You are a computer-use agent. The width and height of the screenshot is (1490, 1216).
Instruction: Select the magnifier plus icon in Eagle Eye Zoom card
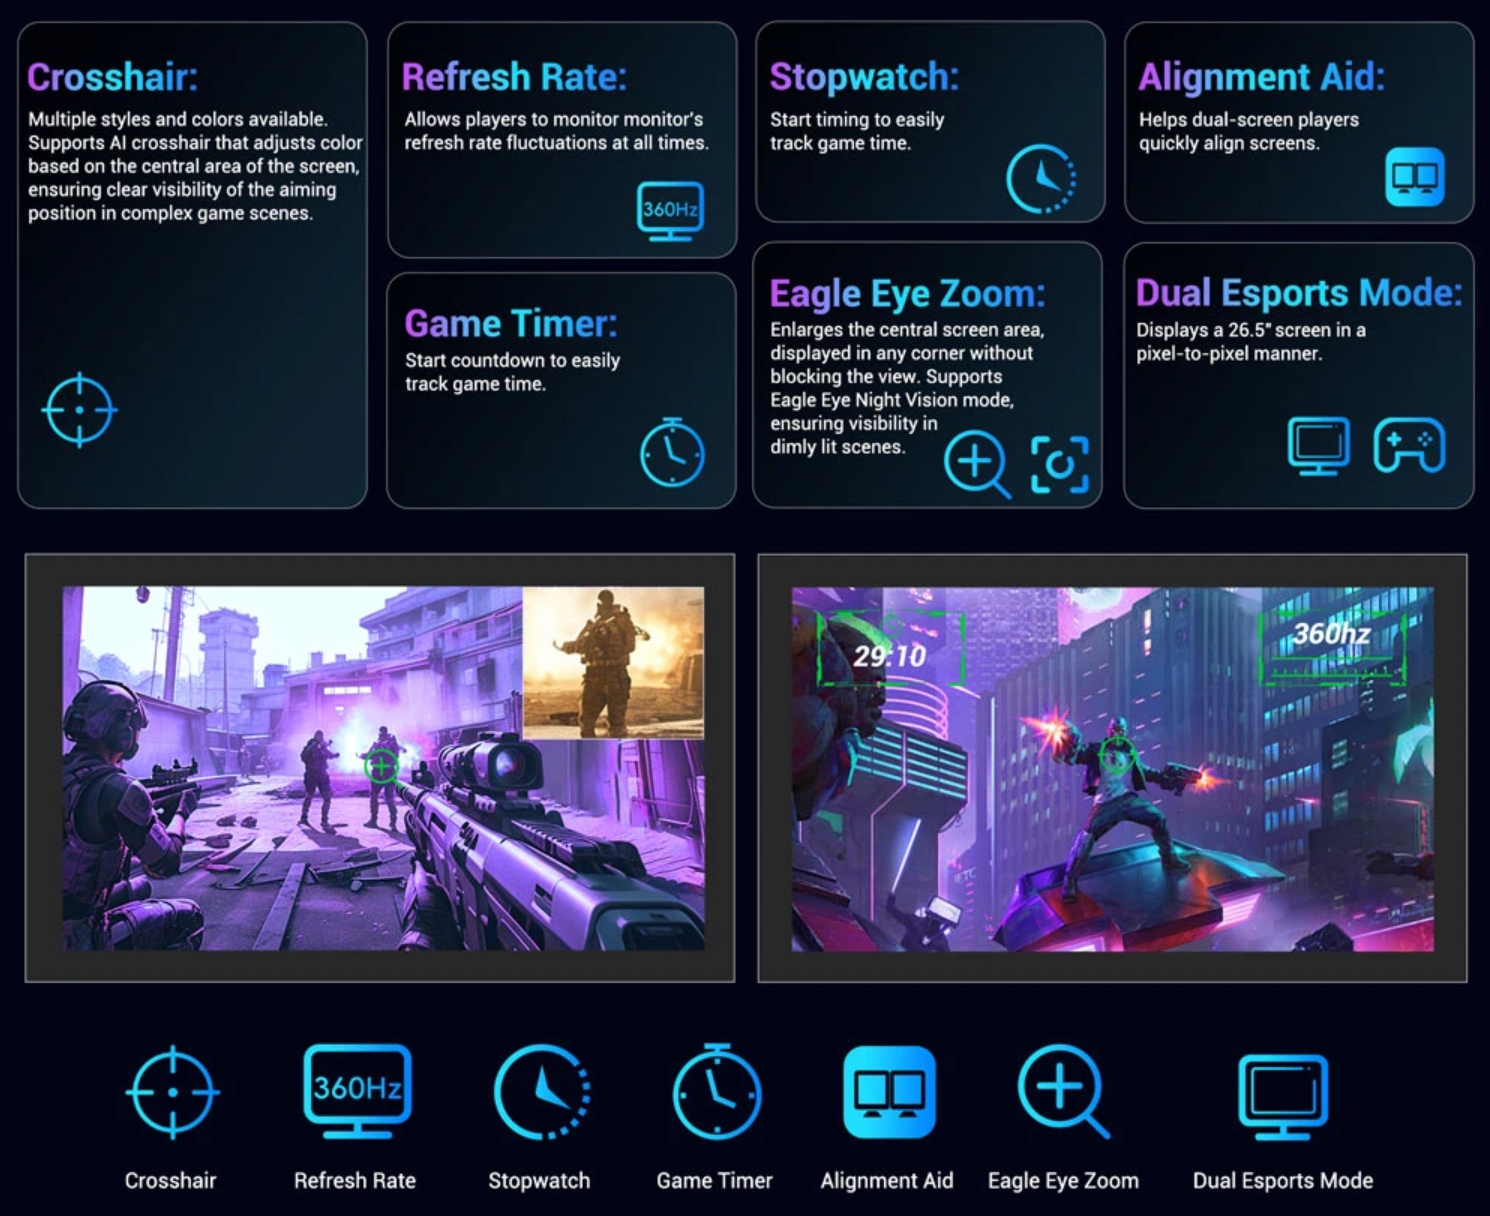(976, 463)
